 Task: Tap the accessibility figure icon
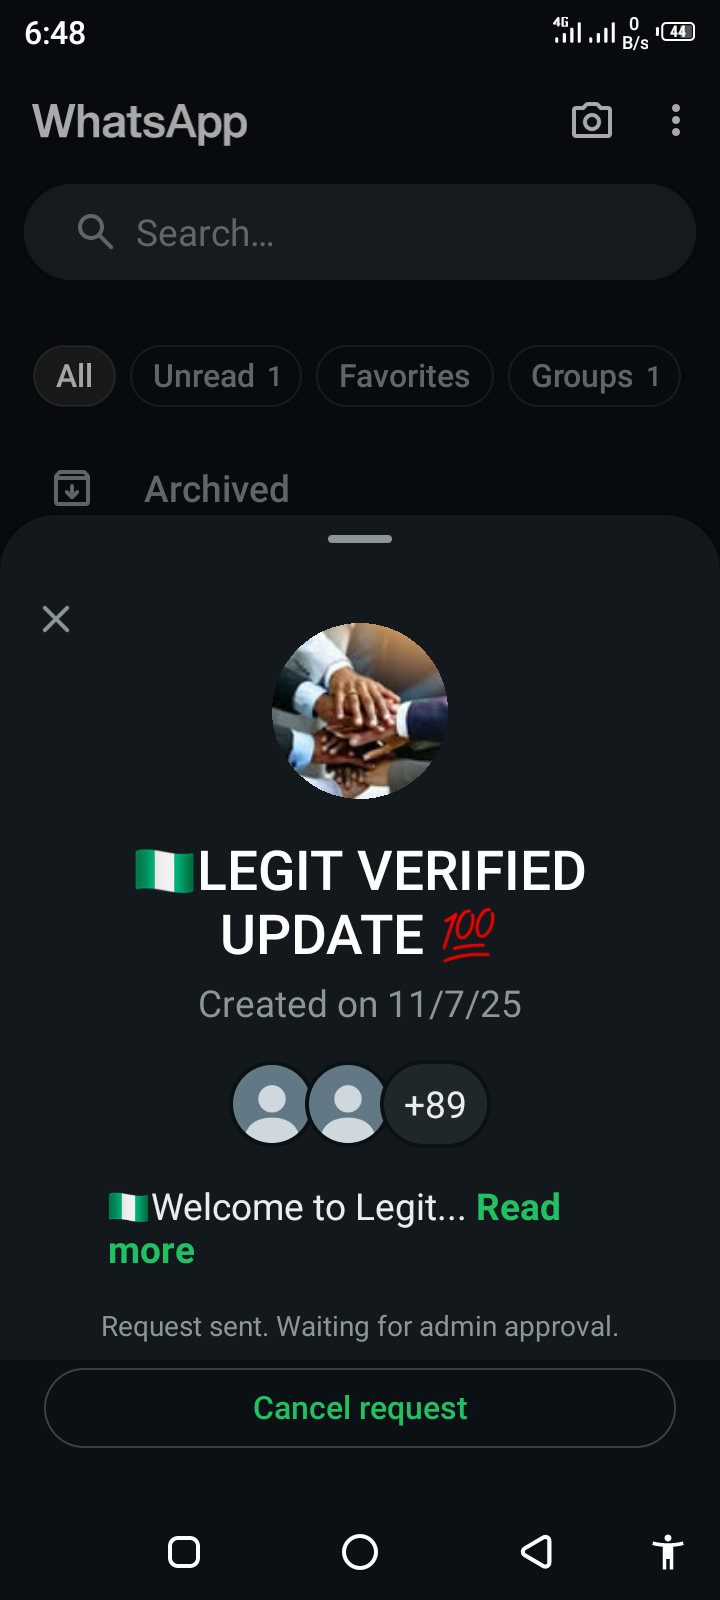tap(667, 1552)
